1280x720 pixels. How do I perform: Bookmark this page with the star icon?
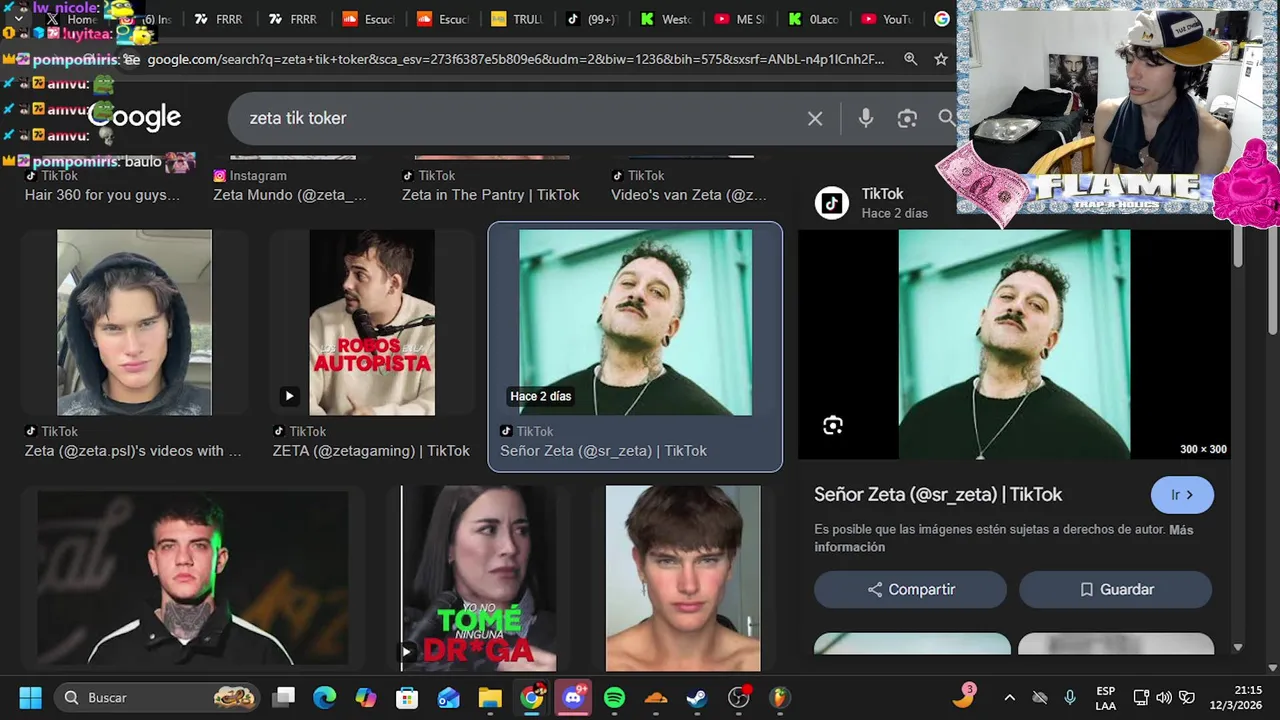(941, 59)
